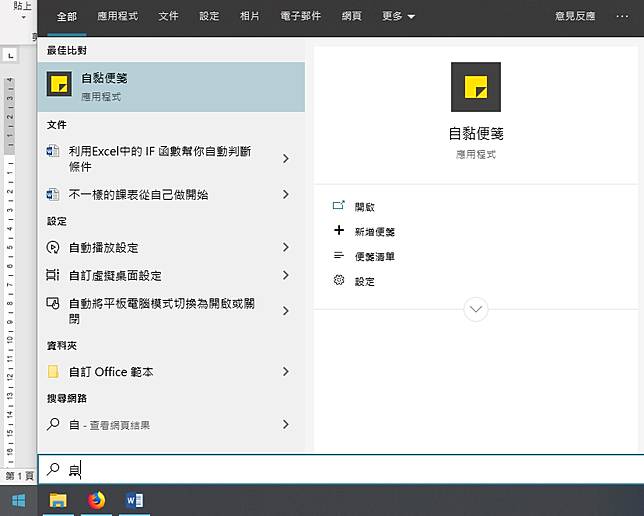Open Word from the taskbar
644x516 pixels.
point(134,500)
